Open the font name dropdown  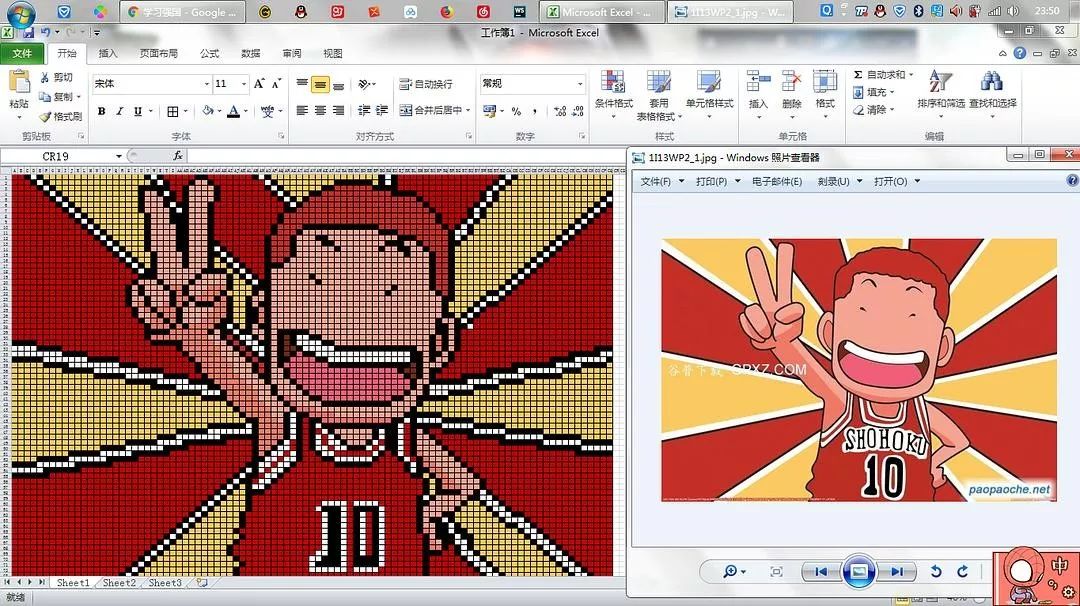tap(206, 83)
